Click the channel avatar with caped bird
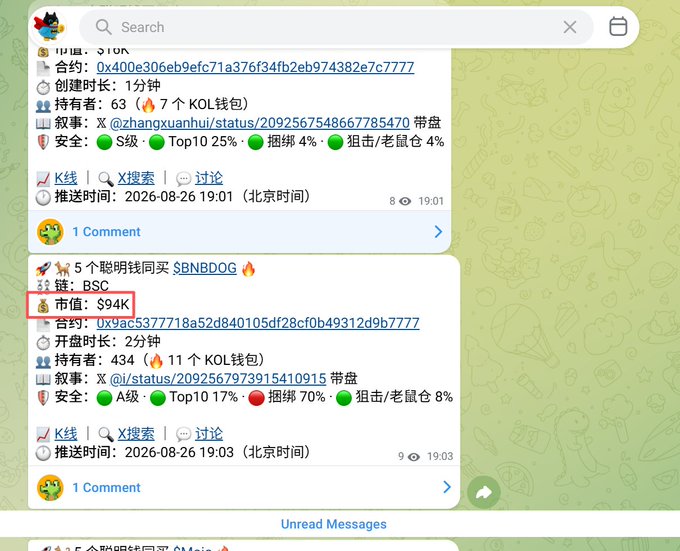 tap(49, 27)
